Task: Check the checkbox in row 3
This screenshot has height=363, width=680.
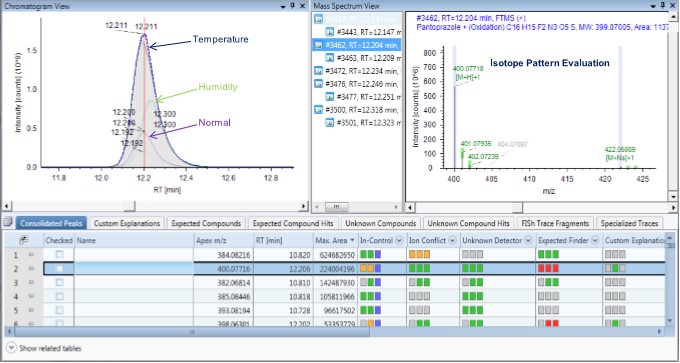Action: tap(59, 282)
